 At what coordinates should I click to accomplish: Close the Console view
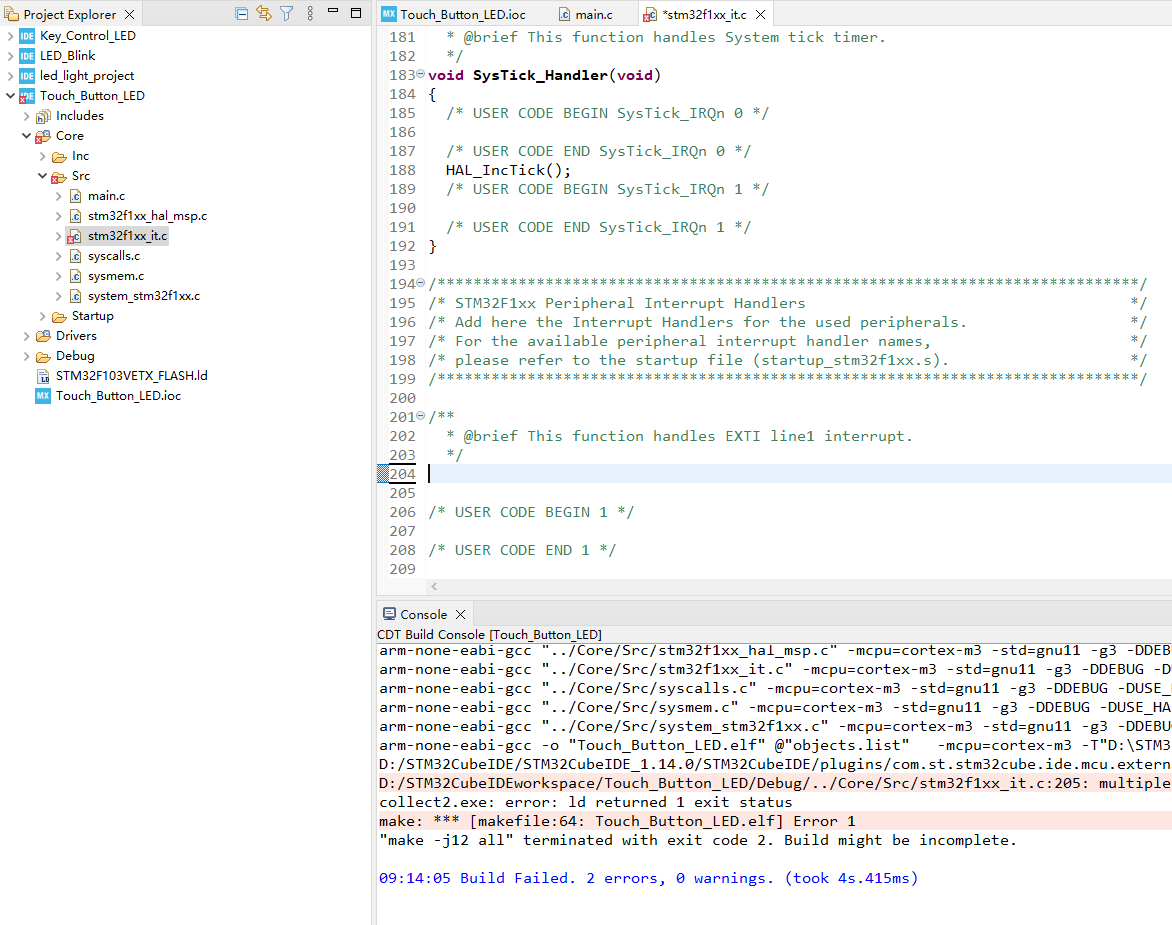click(x=460, y=614)
